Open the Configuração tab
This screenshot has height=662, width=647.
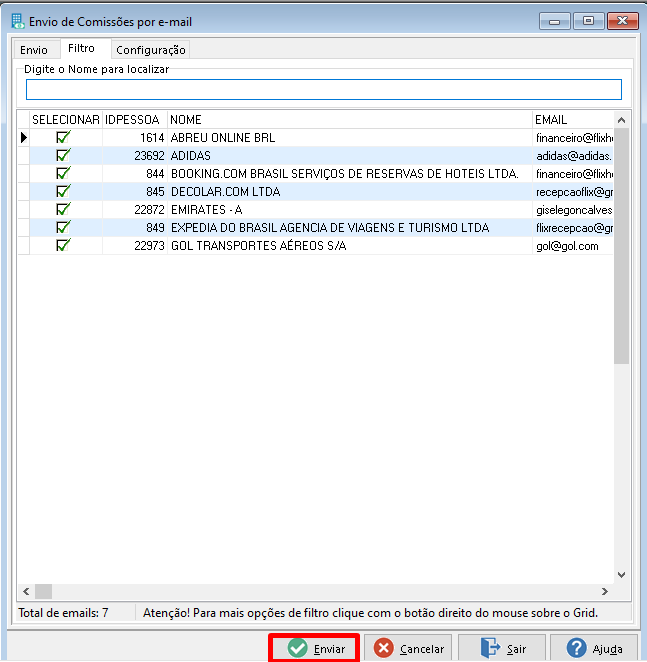click(151, 50)
